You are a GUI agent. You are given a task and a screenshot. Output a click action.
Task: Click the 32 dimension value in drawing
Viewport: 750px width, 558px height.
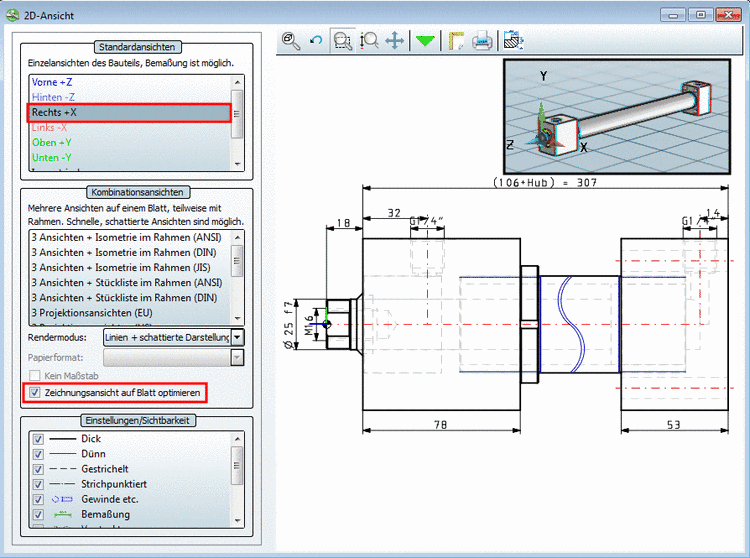coord(394,213)
